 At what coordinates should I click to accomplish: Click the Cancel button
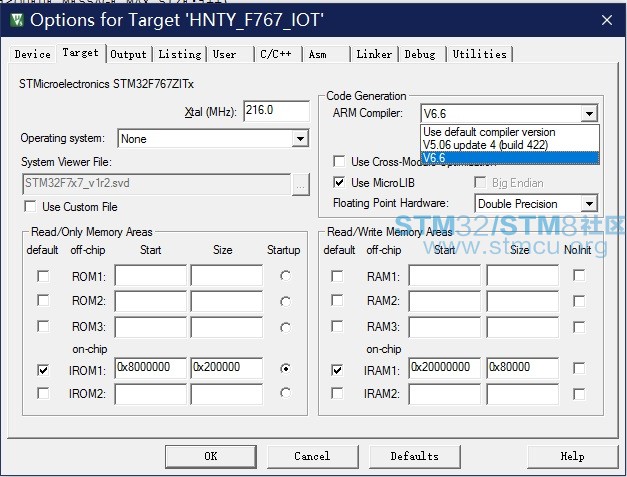(312, 456)
